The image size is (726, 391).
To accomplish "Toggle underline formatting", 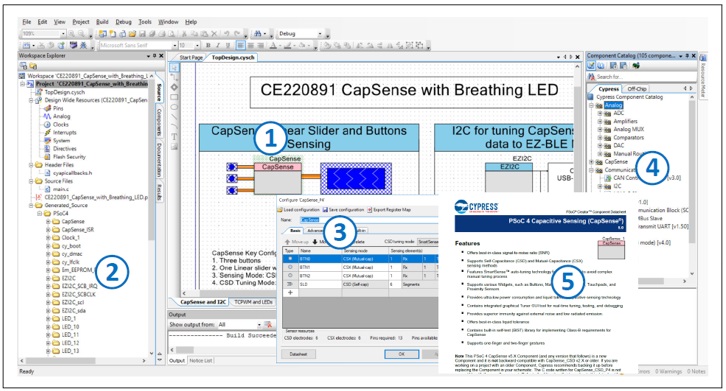I will 228,45.
